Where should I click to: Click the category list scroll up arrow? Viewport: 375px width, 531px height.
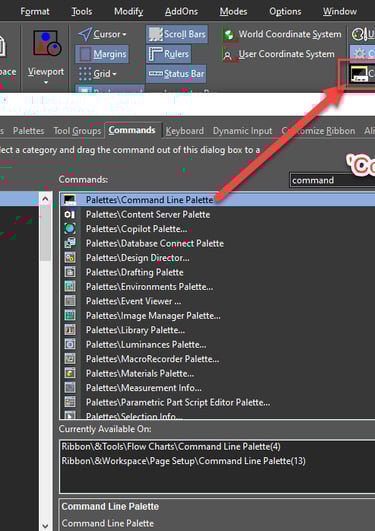[45, 199]
